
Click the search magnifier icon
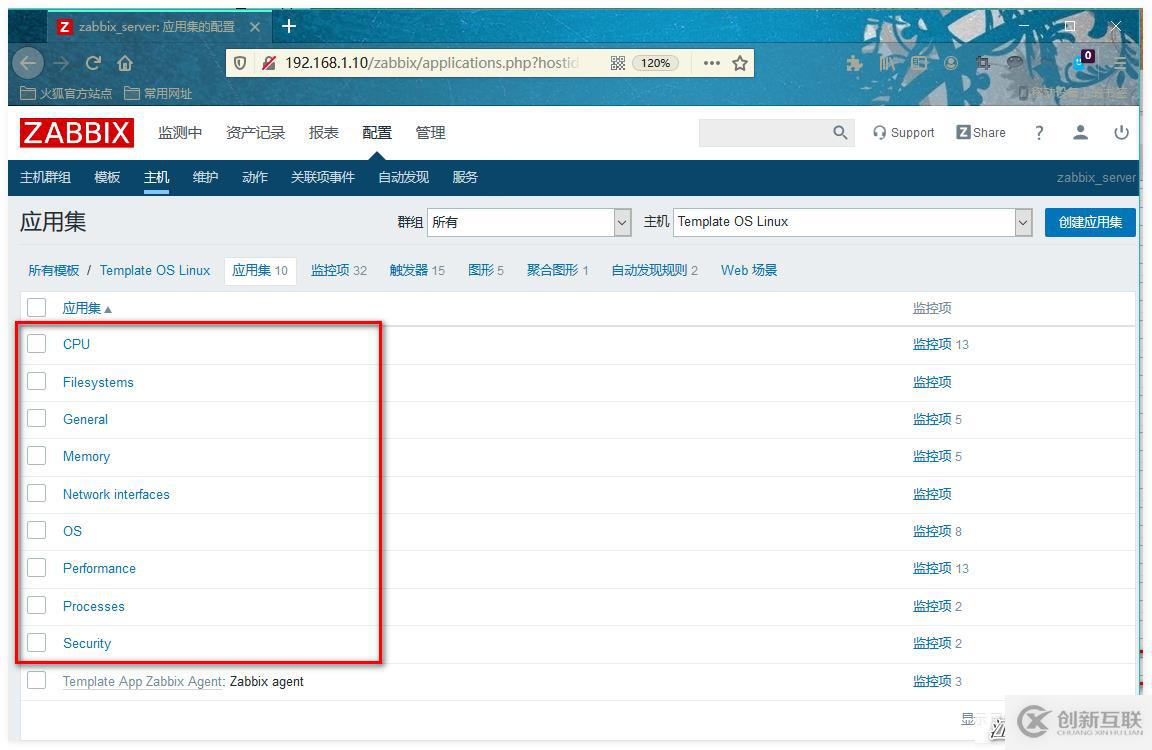840,132
